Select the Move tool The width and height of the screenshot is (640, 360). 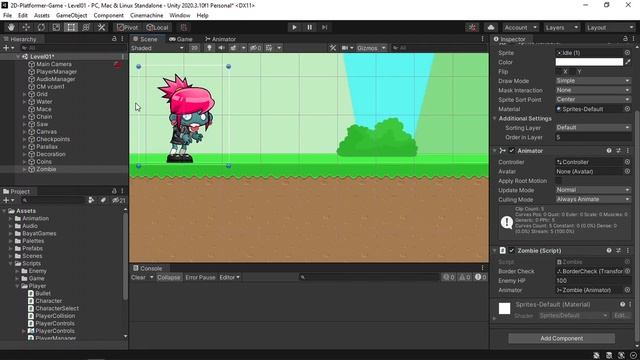point(26,27)
